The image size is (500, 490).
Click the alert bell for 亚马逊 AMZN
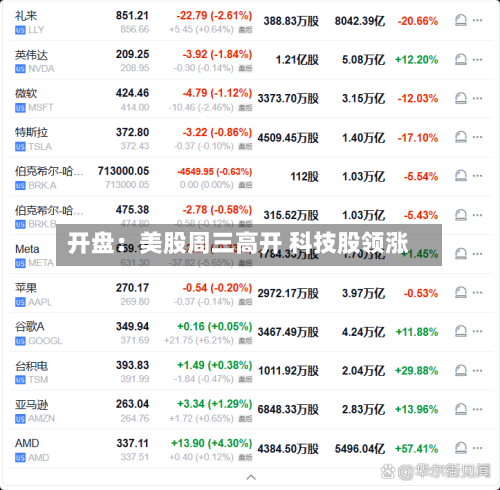tap(461, 409)
